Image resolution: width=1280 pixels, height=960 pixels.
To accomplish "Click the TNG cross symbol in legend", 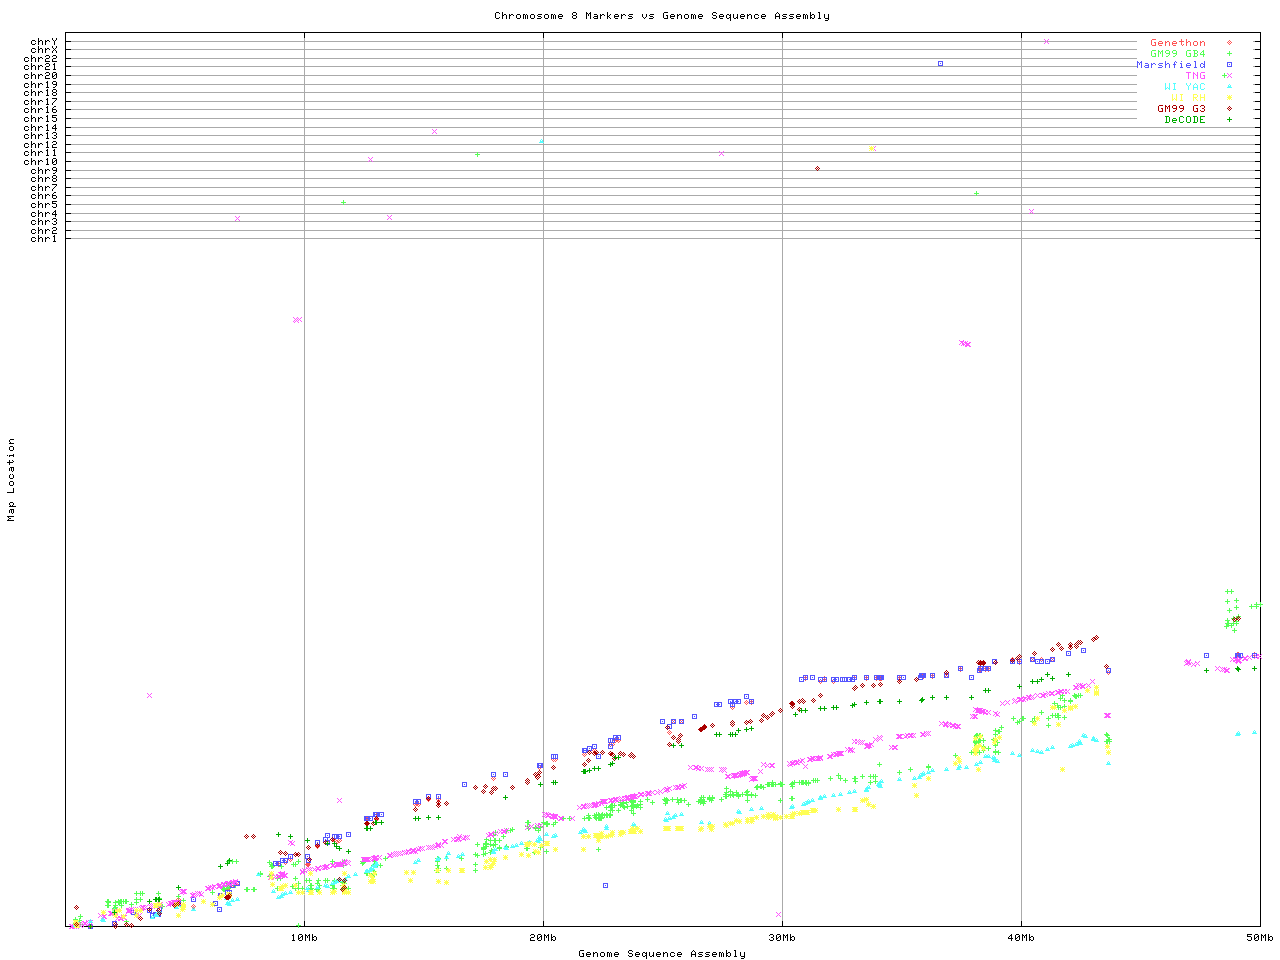I will 1228,76.
